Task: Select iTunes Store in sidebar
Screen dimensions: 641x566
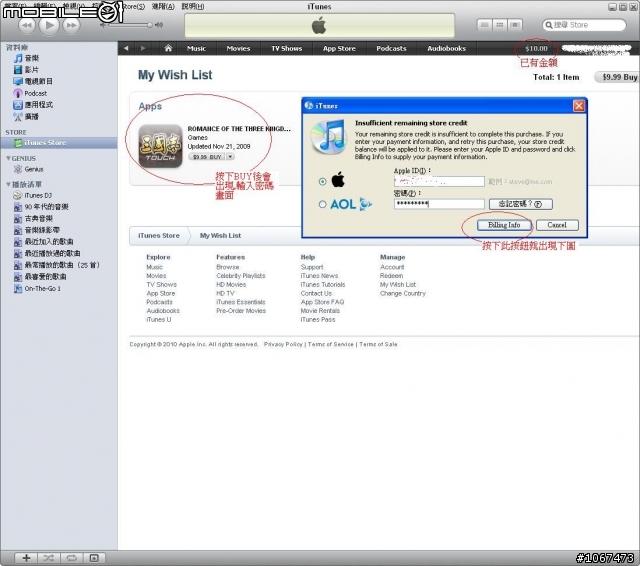Action: pos(58,143)
